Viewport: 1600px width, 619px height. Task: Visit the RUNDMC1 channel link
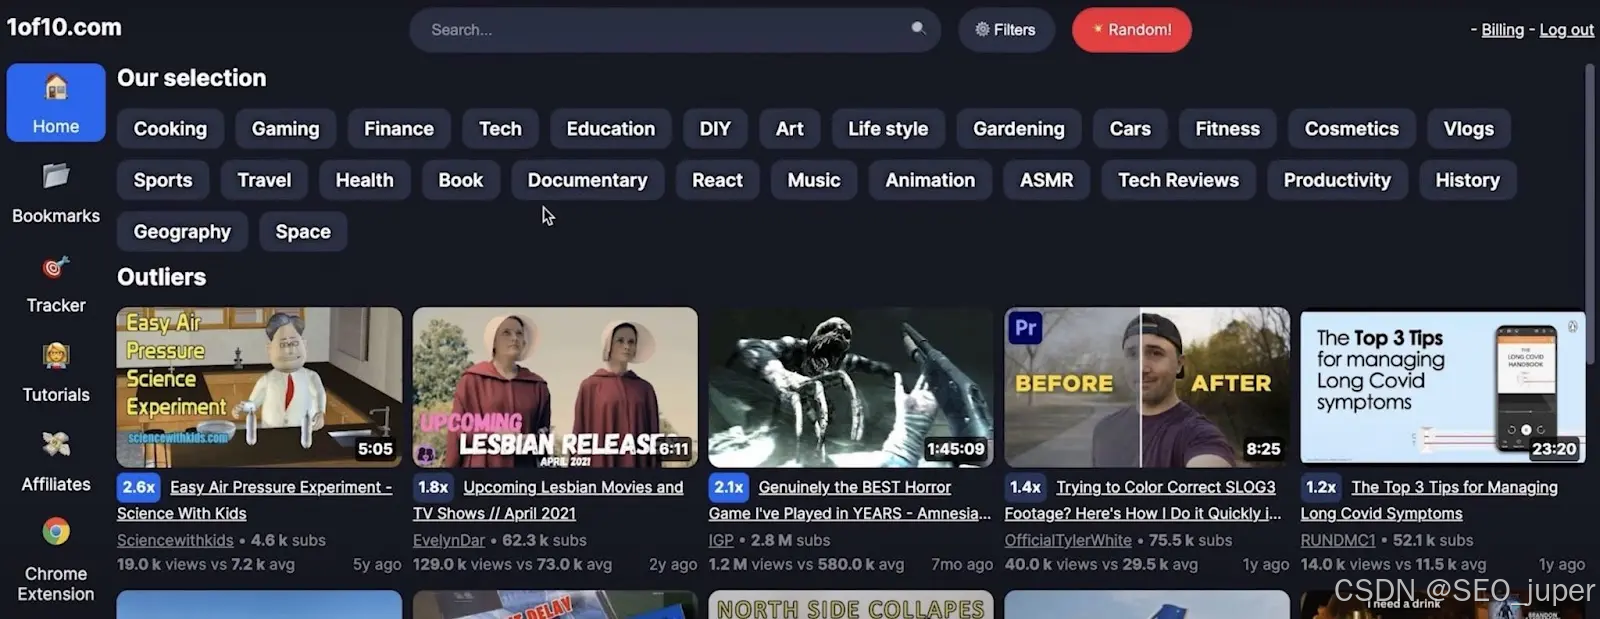(x=1338, y=540)
